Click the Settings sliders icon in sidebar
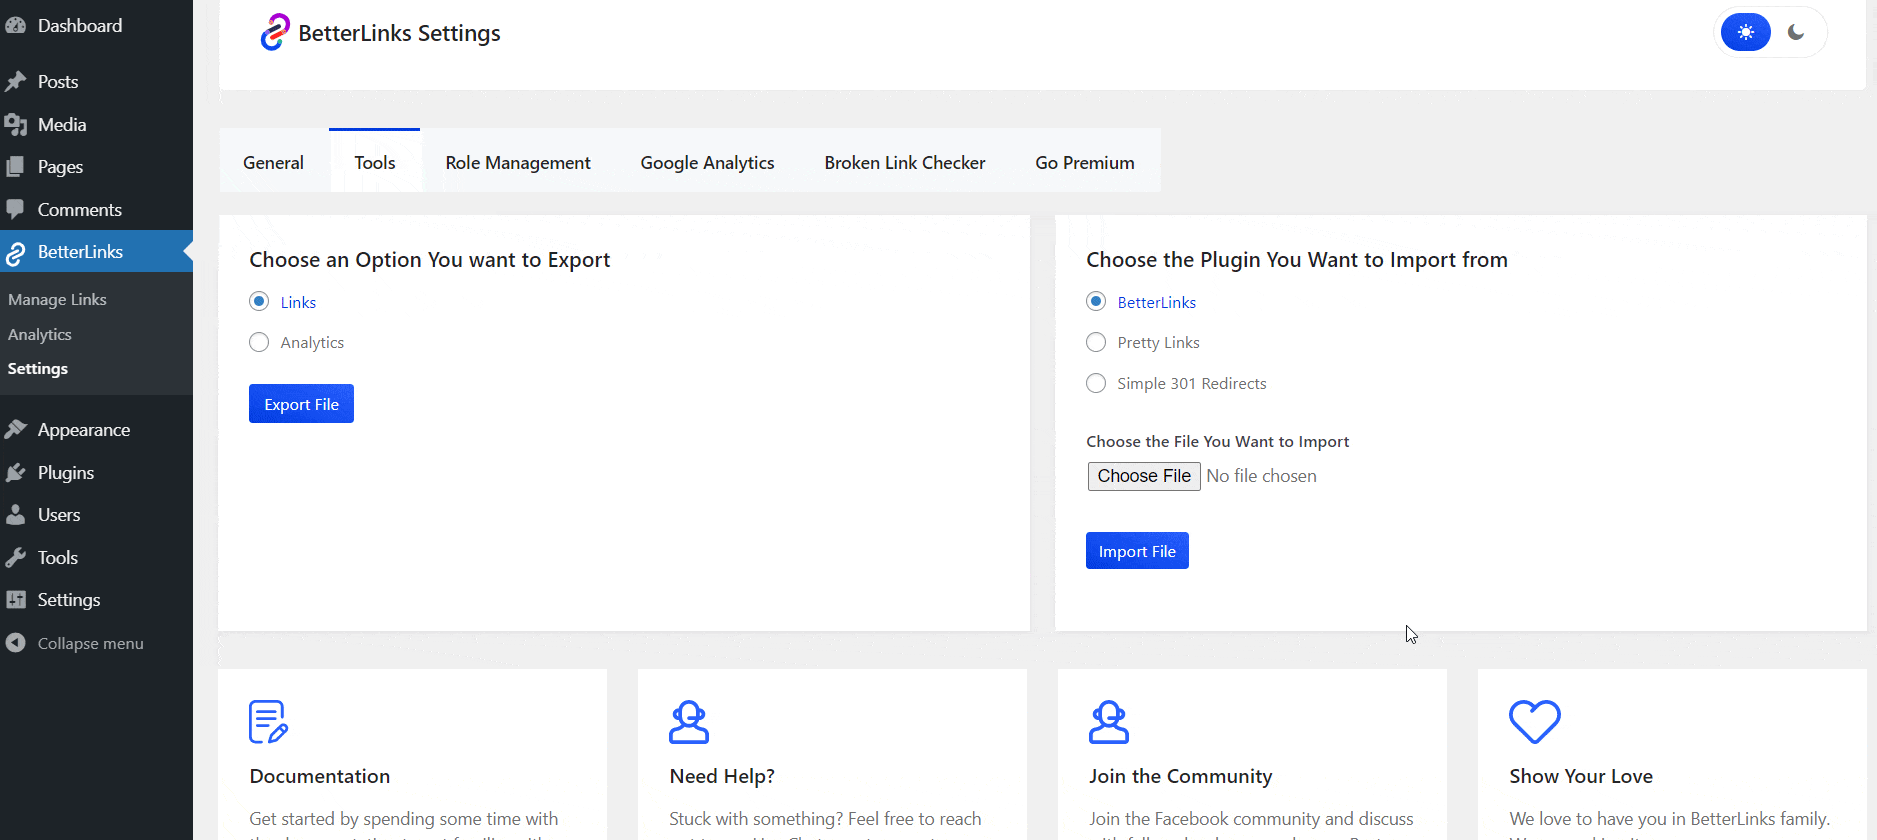Viewport: 1877px width, 840px height. [x=15, y=600]
